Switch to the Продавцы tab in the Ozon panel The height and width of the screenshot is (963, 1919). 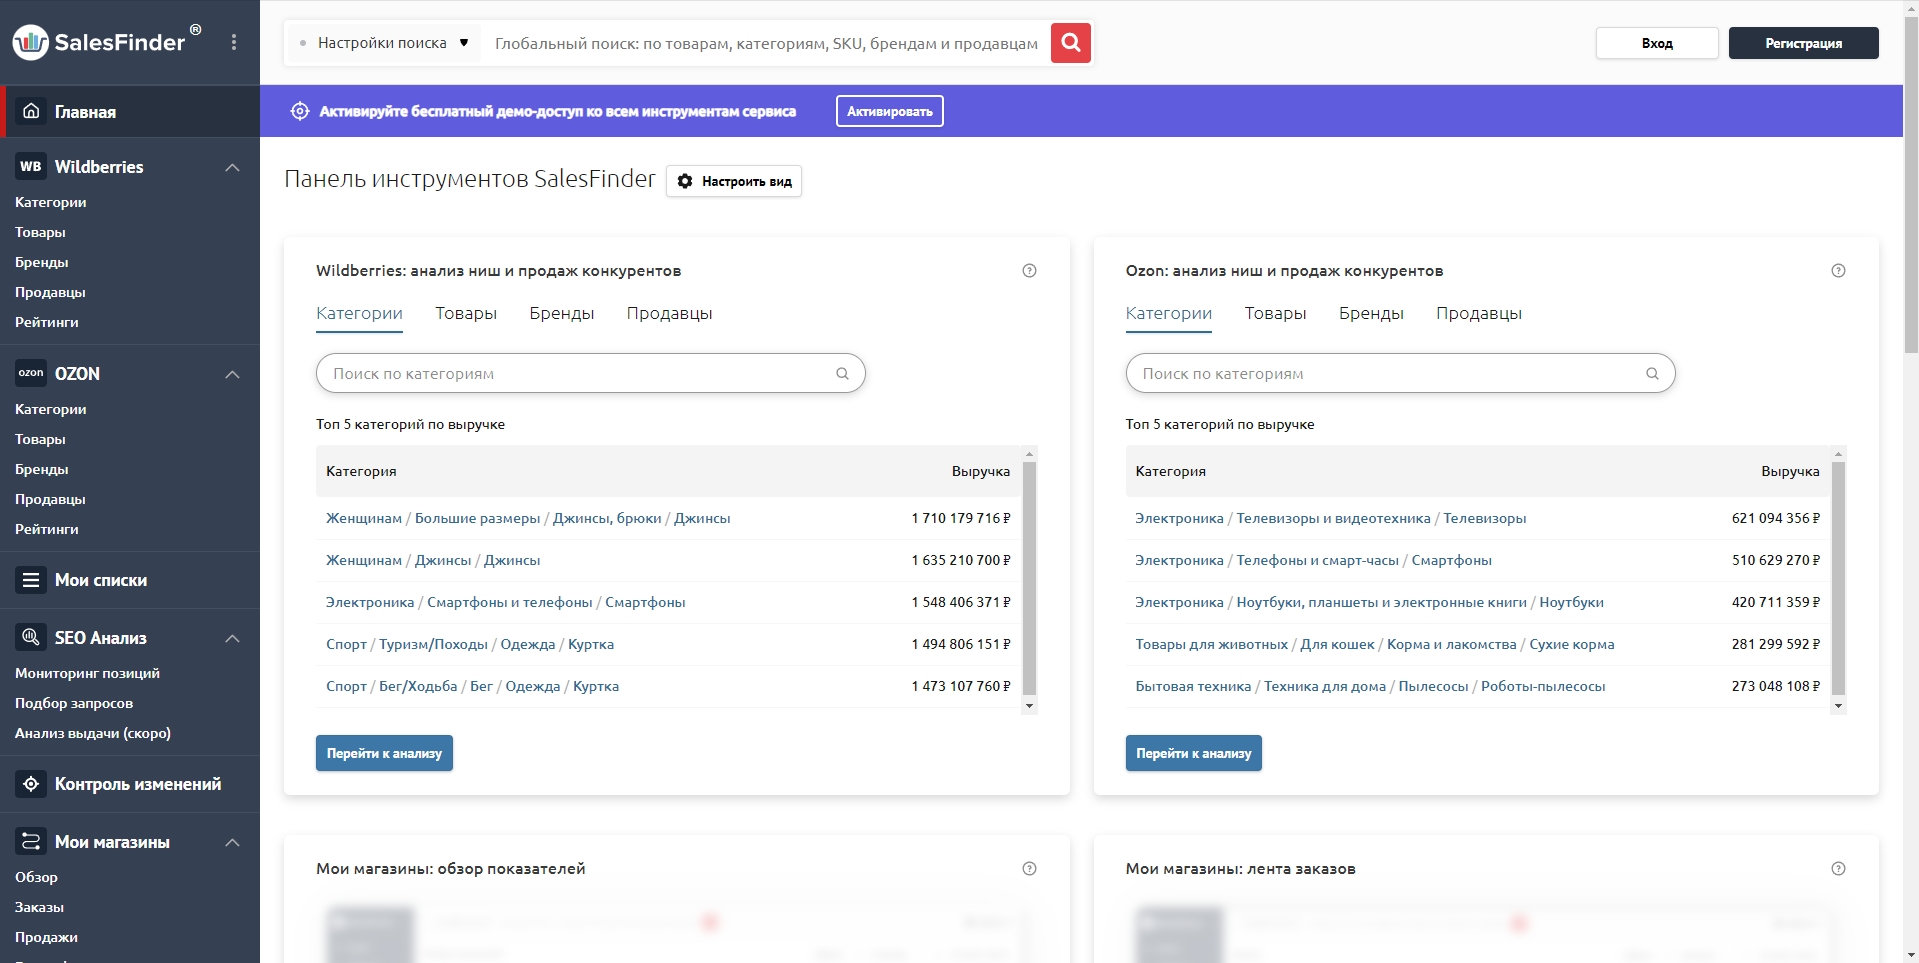tap(1479, 313)
